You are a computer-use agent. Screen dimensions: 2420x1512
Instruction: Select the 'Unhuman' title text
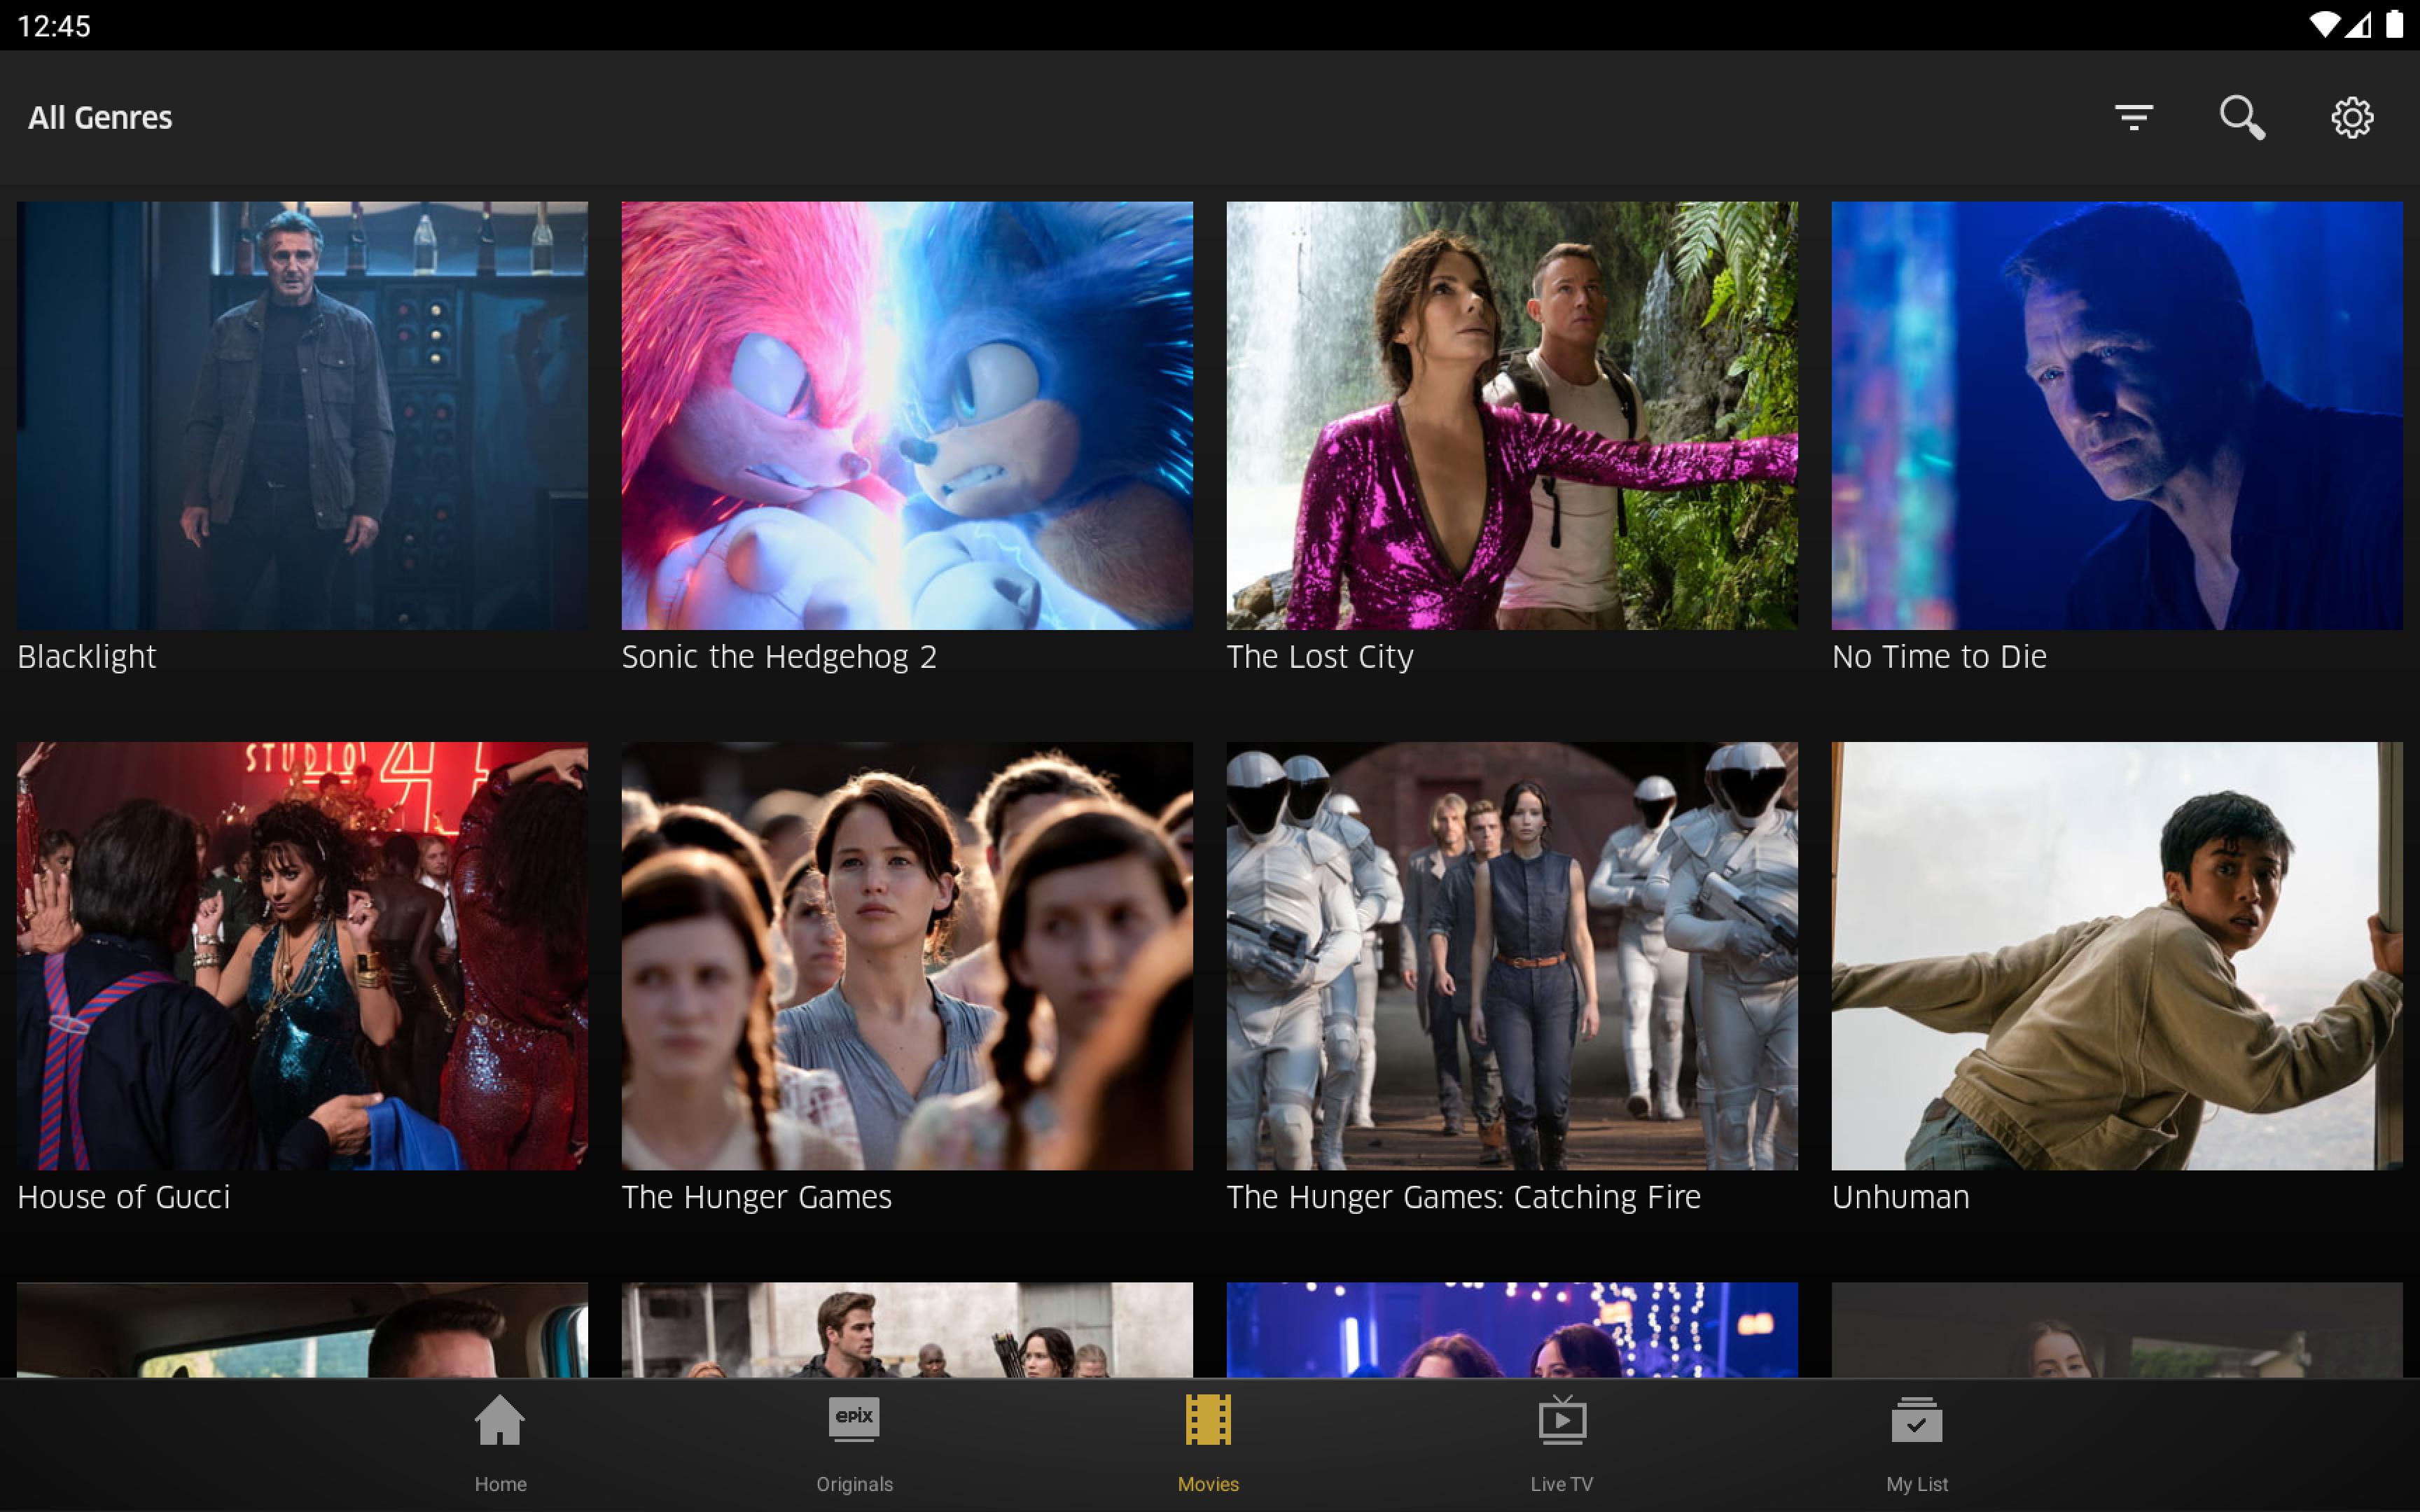click(1901, 1197)
